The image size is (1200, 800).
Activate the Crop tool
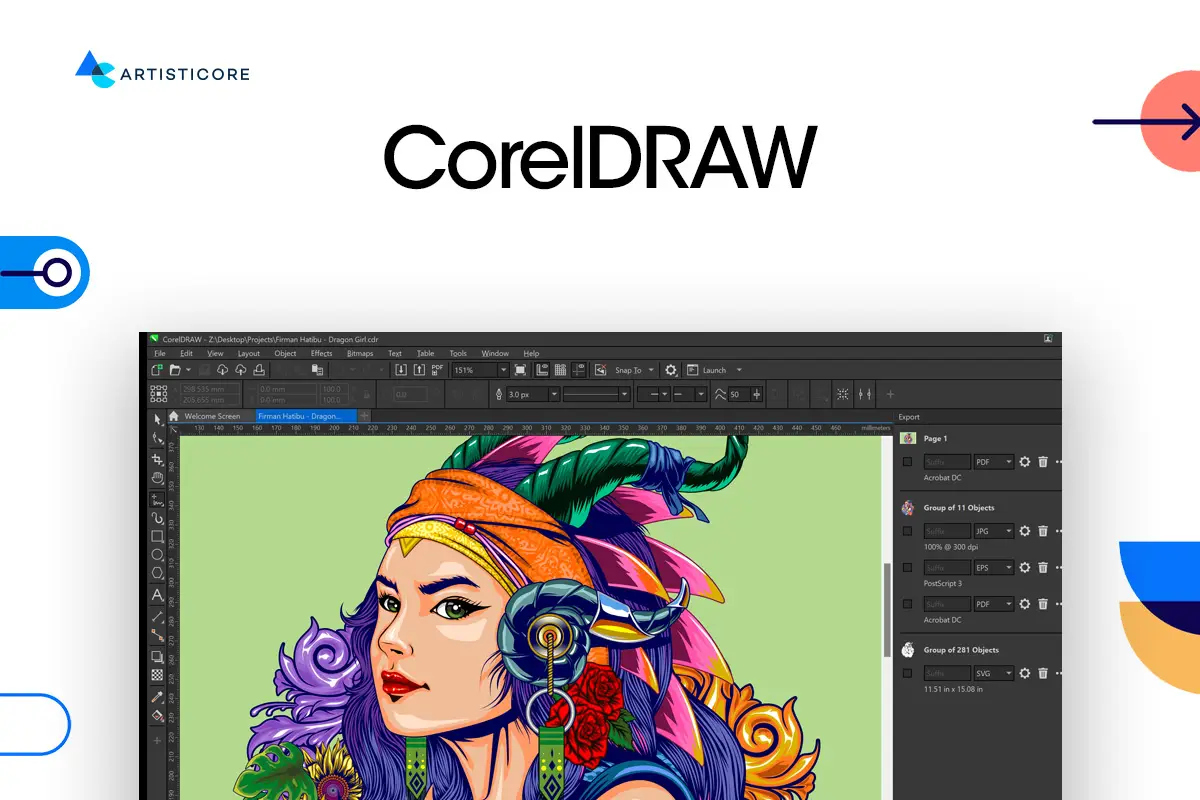pos(156,459)
